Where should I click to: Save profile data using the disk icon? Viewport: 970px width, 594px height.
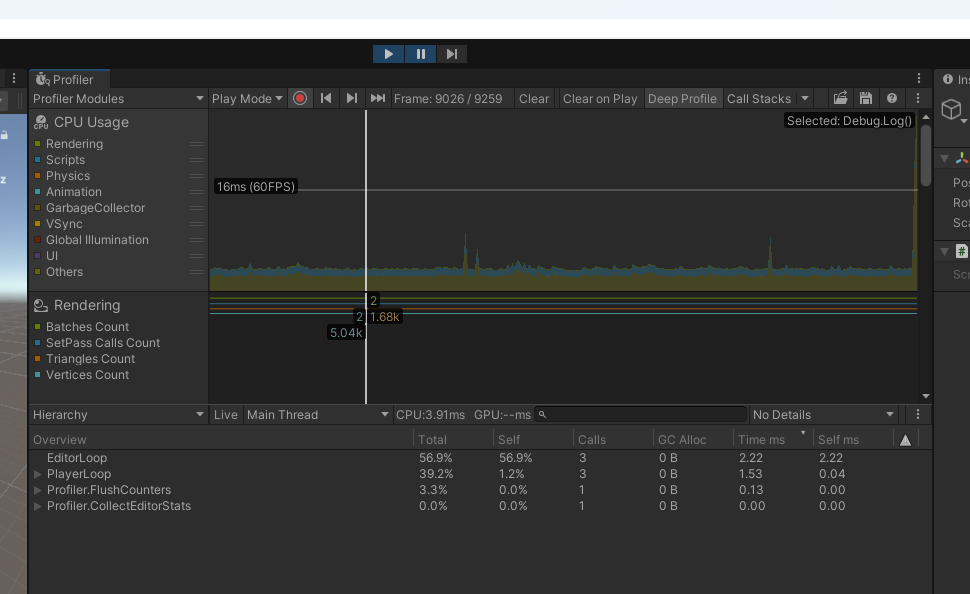865,98
